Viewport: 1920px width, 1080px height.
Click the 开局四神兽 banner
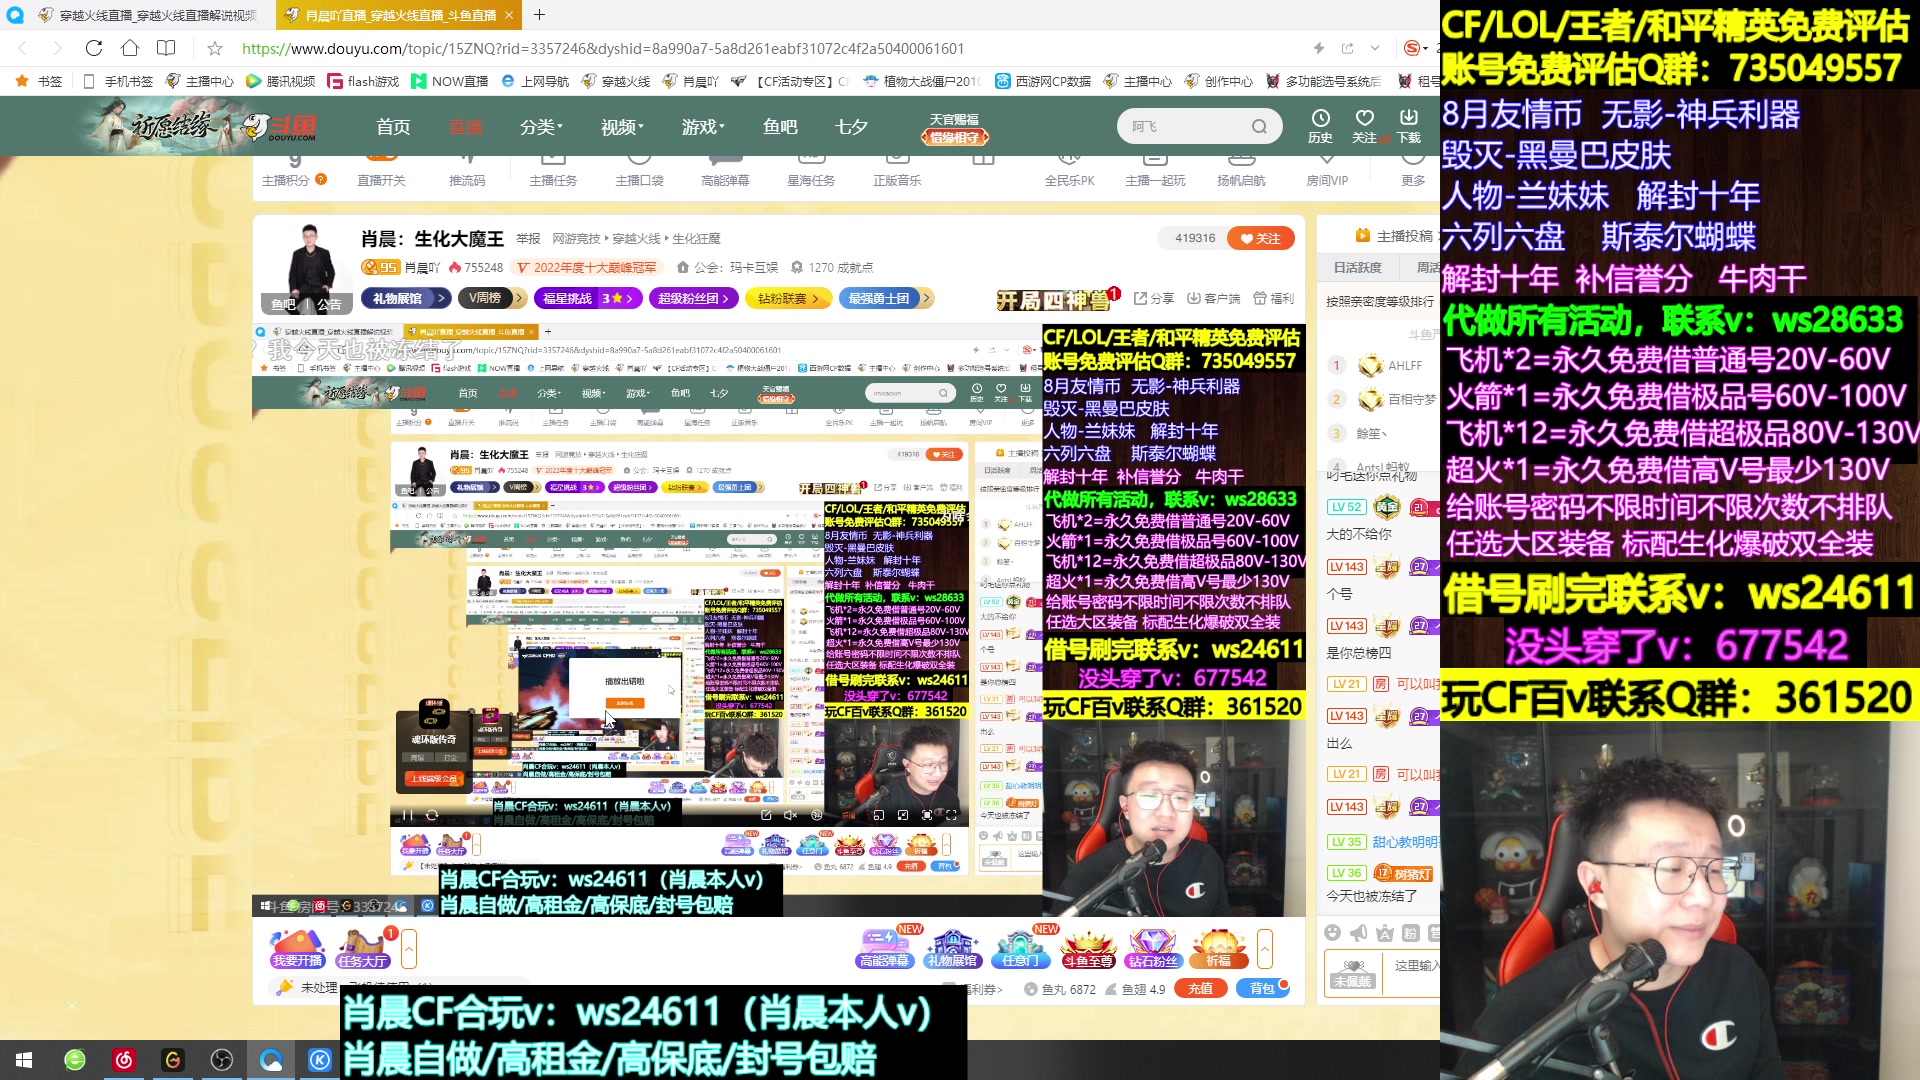coord(1053,300)
